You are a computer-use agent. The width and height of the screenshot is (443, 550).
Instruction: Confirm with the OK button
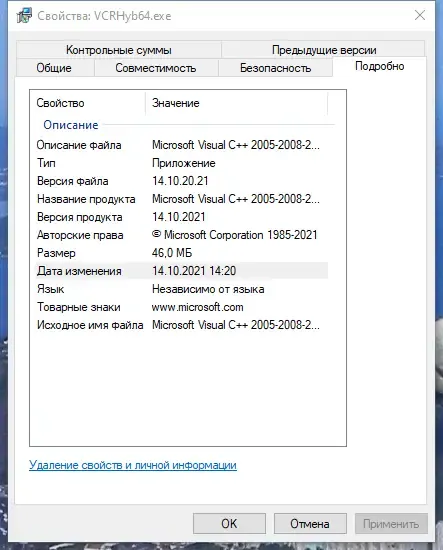pyautogui.click(x=229, y=524)
